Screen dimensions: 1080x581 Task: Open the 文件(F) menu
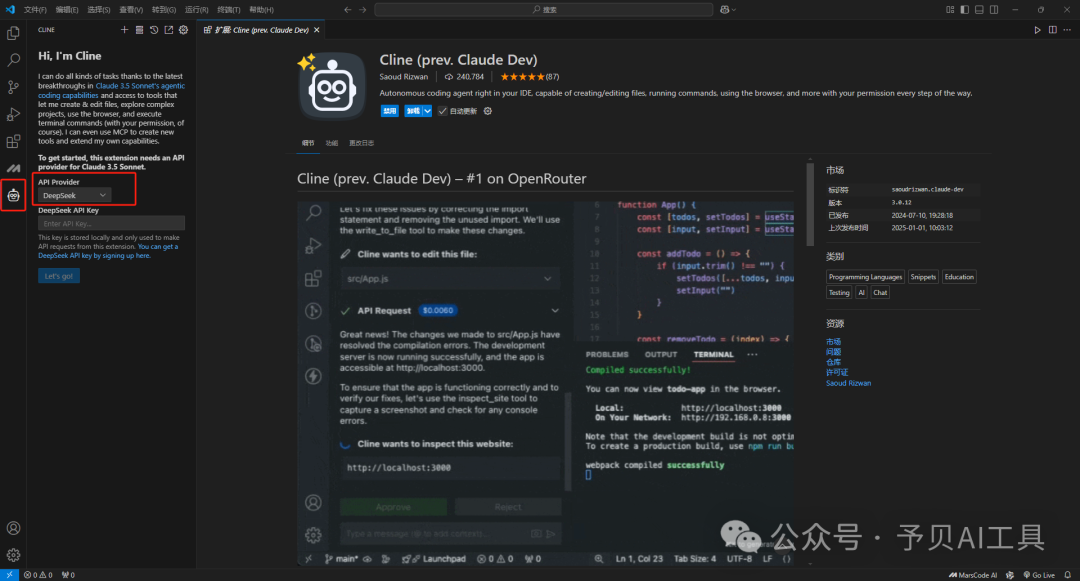(35, 10)
